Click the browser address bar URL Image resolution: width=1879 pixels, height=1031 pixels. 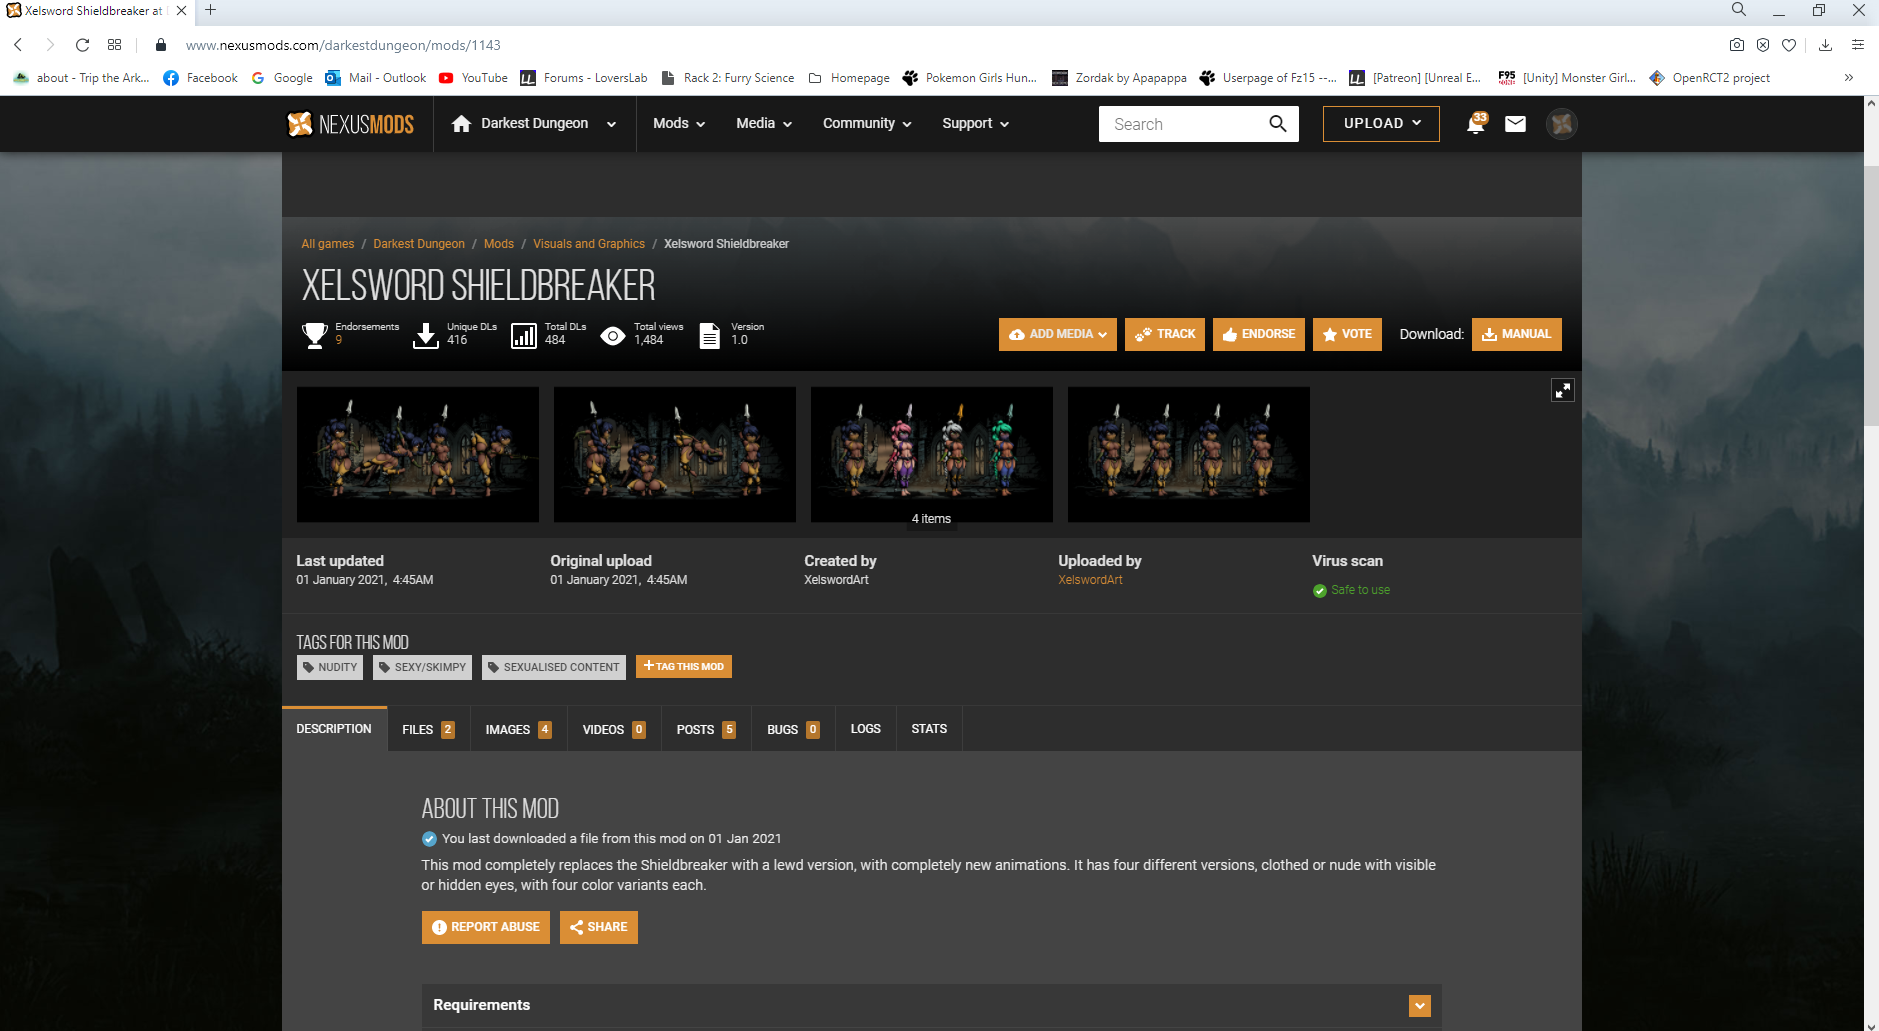click(343, 45)
